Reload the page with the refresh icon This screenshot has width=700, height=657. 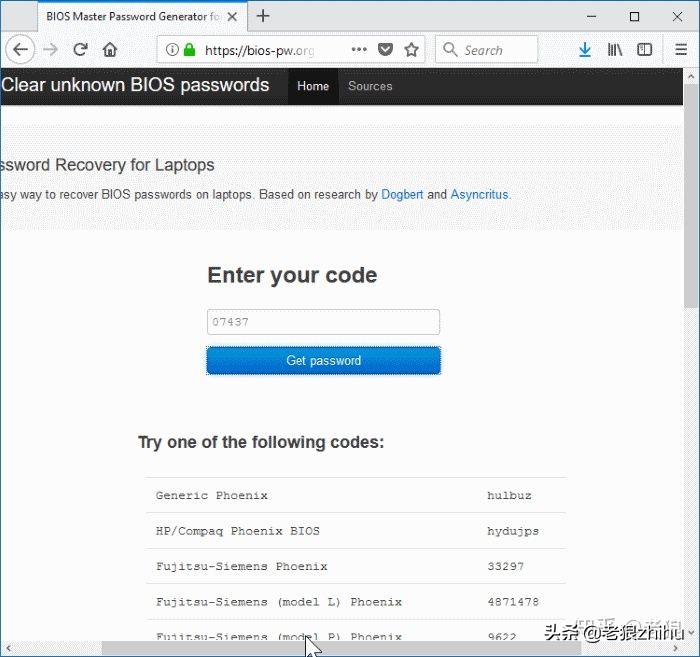[x=80, y=50]
